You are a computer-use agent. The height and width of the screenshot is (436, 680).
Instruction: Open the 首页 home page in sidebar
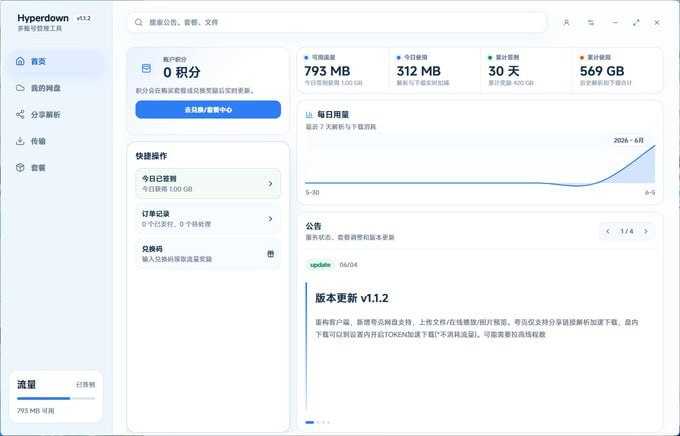[56, 61]
